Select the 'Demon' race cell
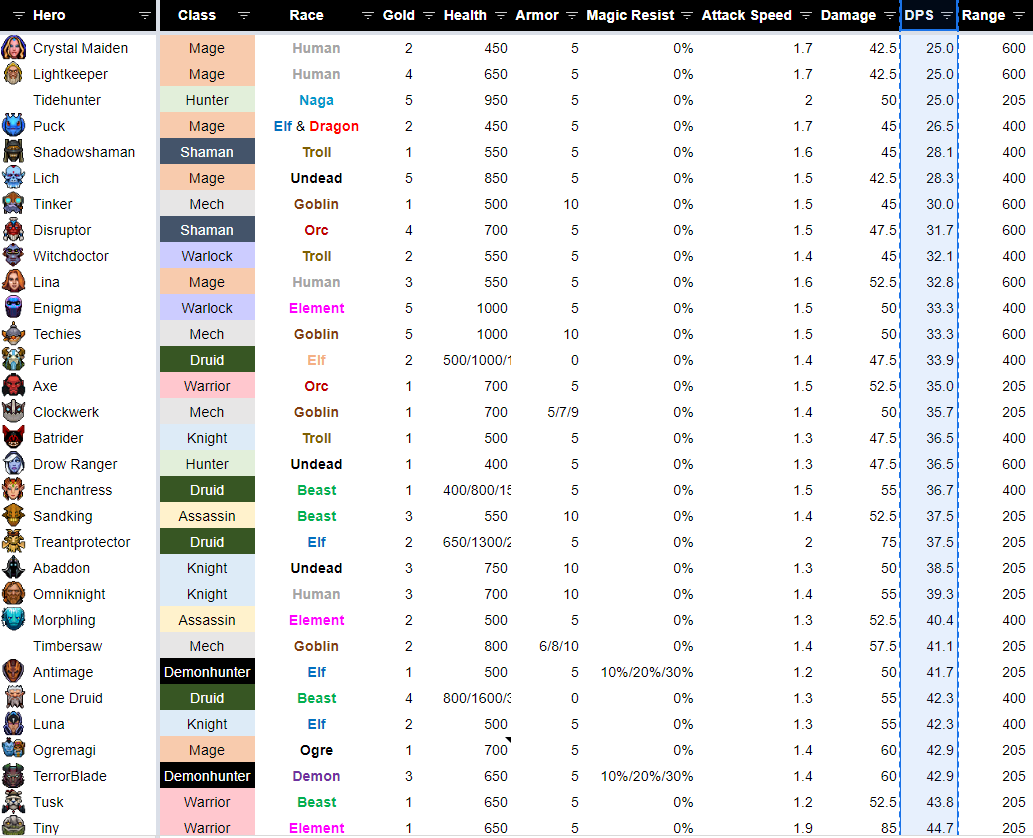 point(316,776)
